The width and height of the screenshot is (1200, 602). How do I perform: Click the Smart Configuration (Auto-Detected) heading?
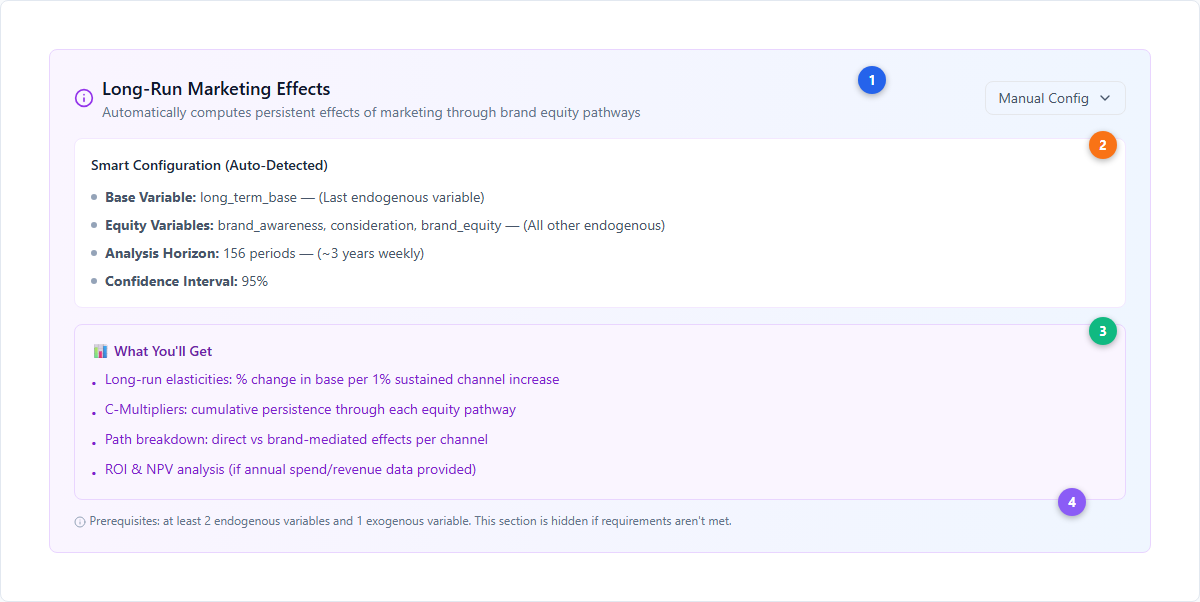[209, 165]
